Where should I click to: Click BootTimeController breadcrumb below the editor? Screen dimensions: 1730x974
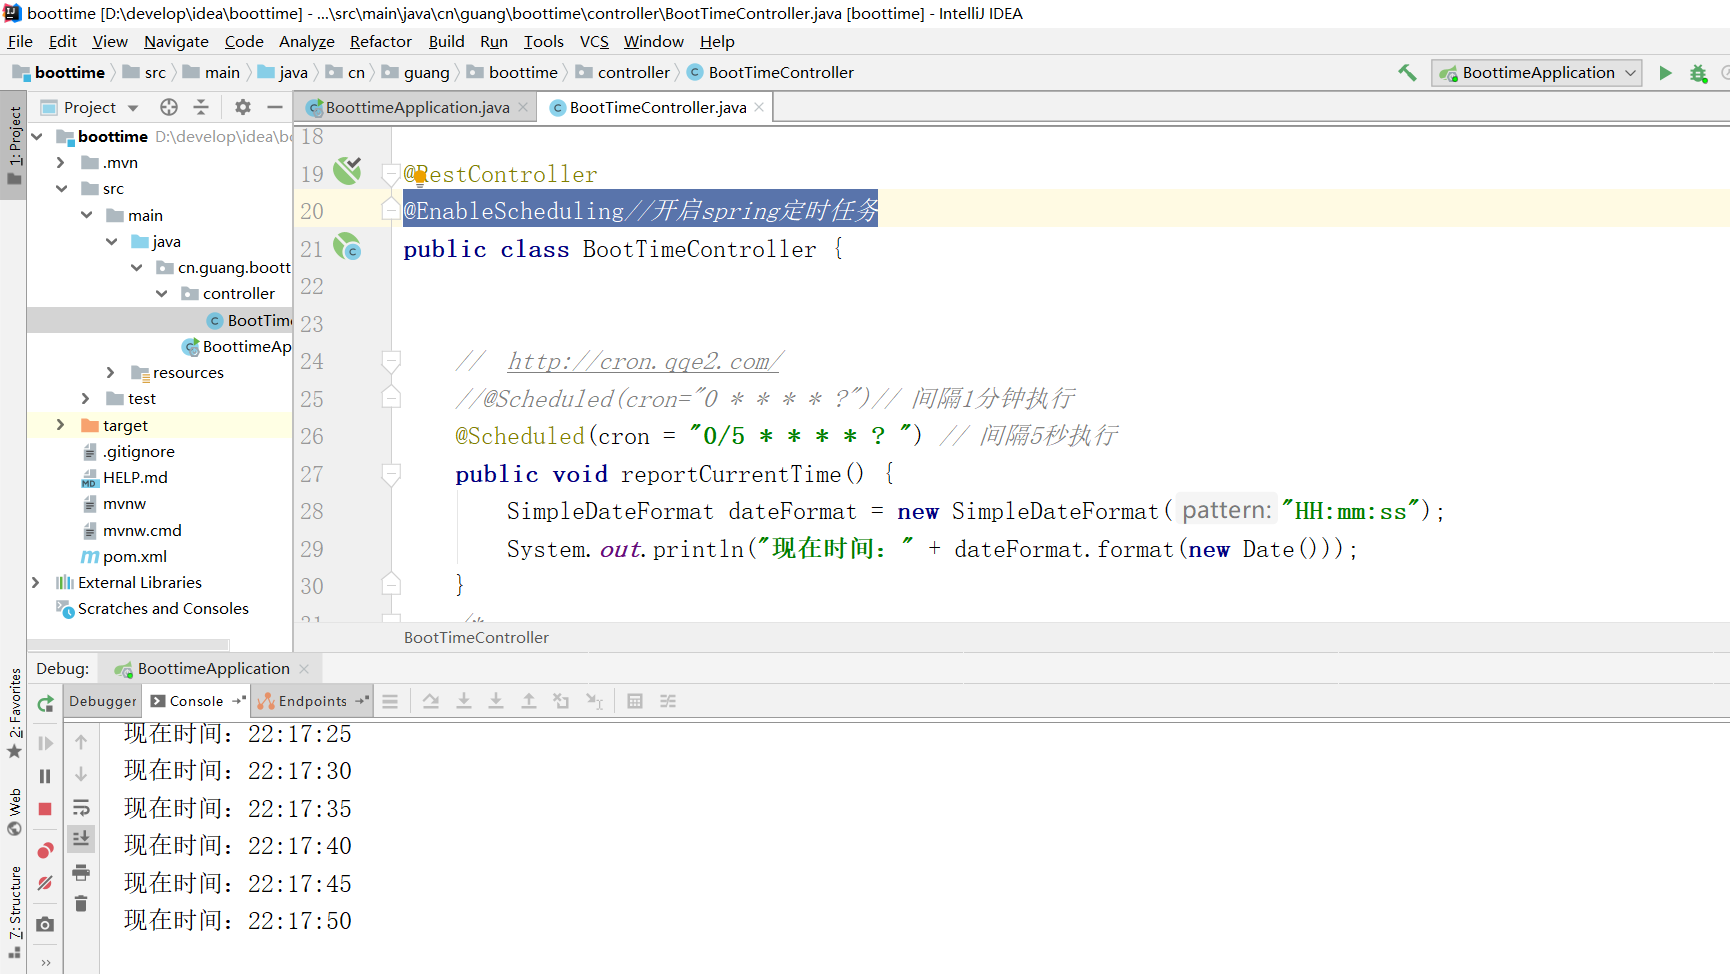click(476, 637)
